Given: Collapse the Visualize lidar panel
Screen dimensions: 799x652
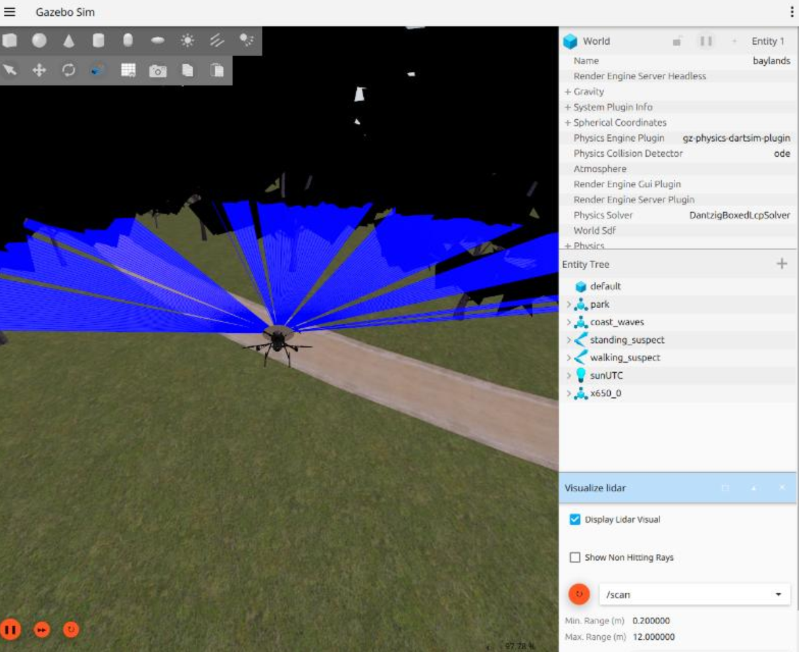Looking at the screenshot, I should tap(754, 488).
